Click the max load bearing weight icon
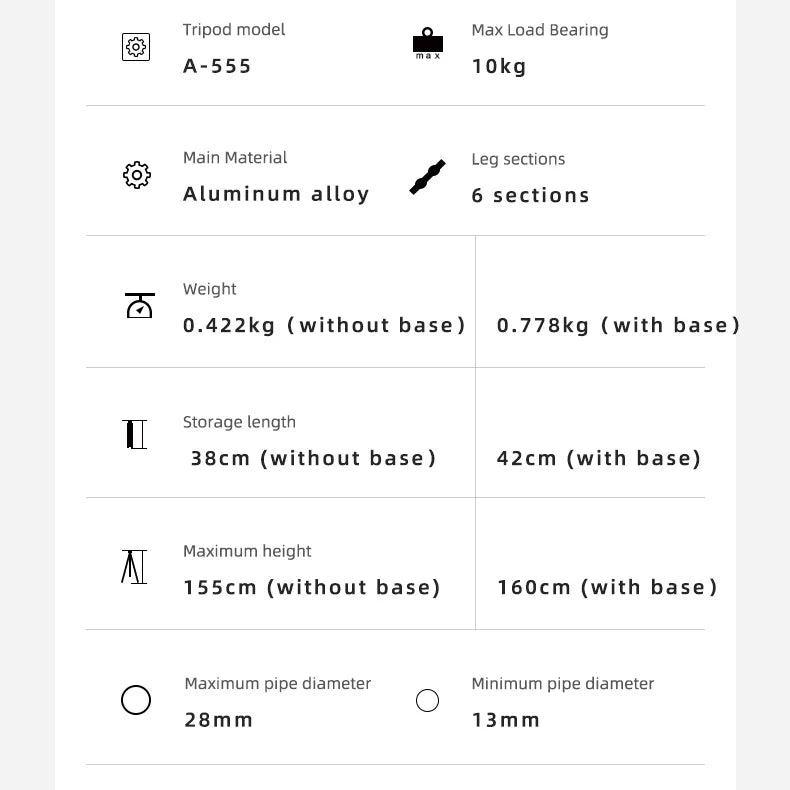790x790 pixels. (x=427, y=43)
